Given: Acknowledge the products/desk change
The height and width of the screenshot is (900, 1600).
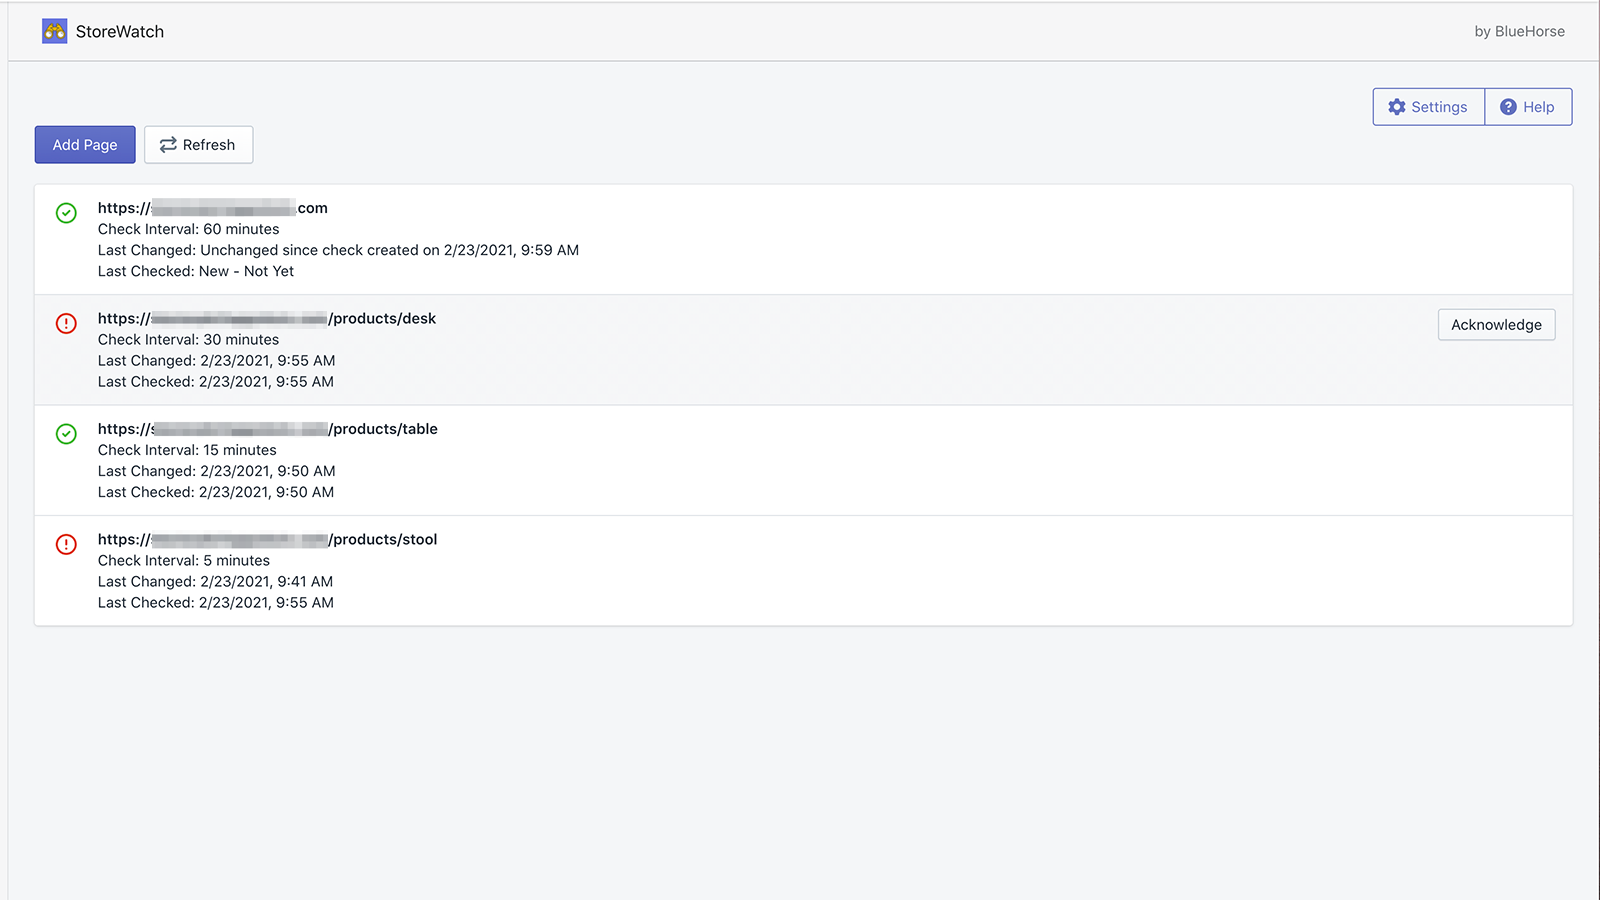Looking at the screenshot, I should click(x=1496, y=325).
